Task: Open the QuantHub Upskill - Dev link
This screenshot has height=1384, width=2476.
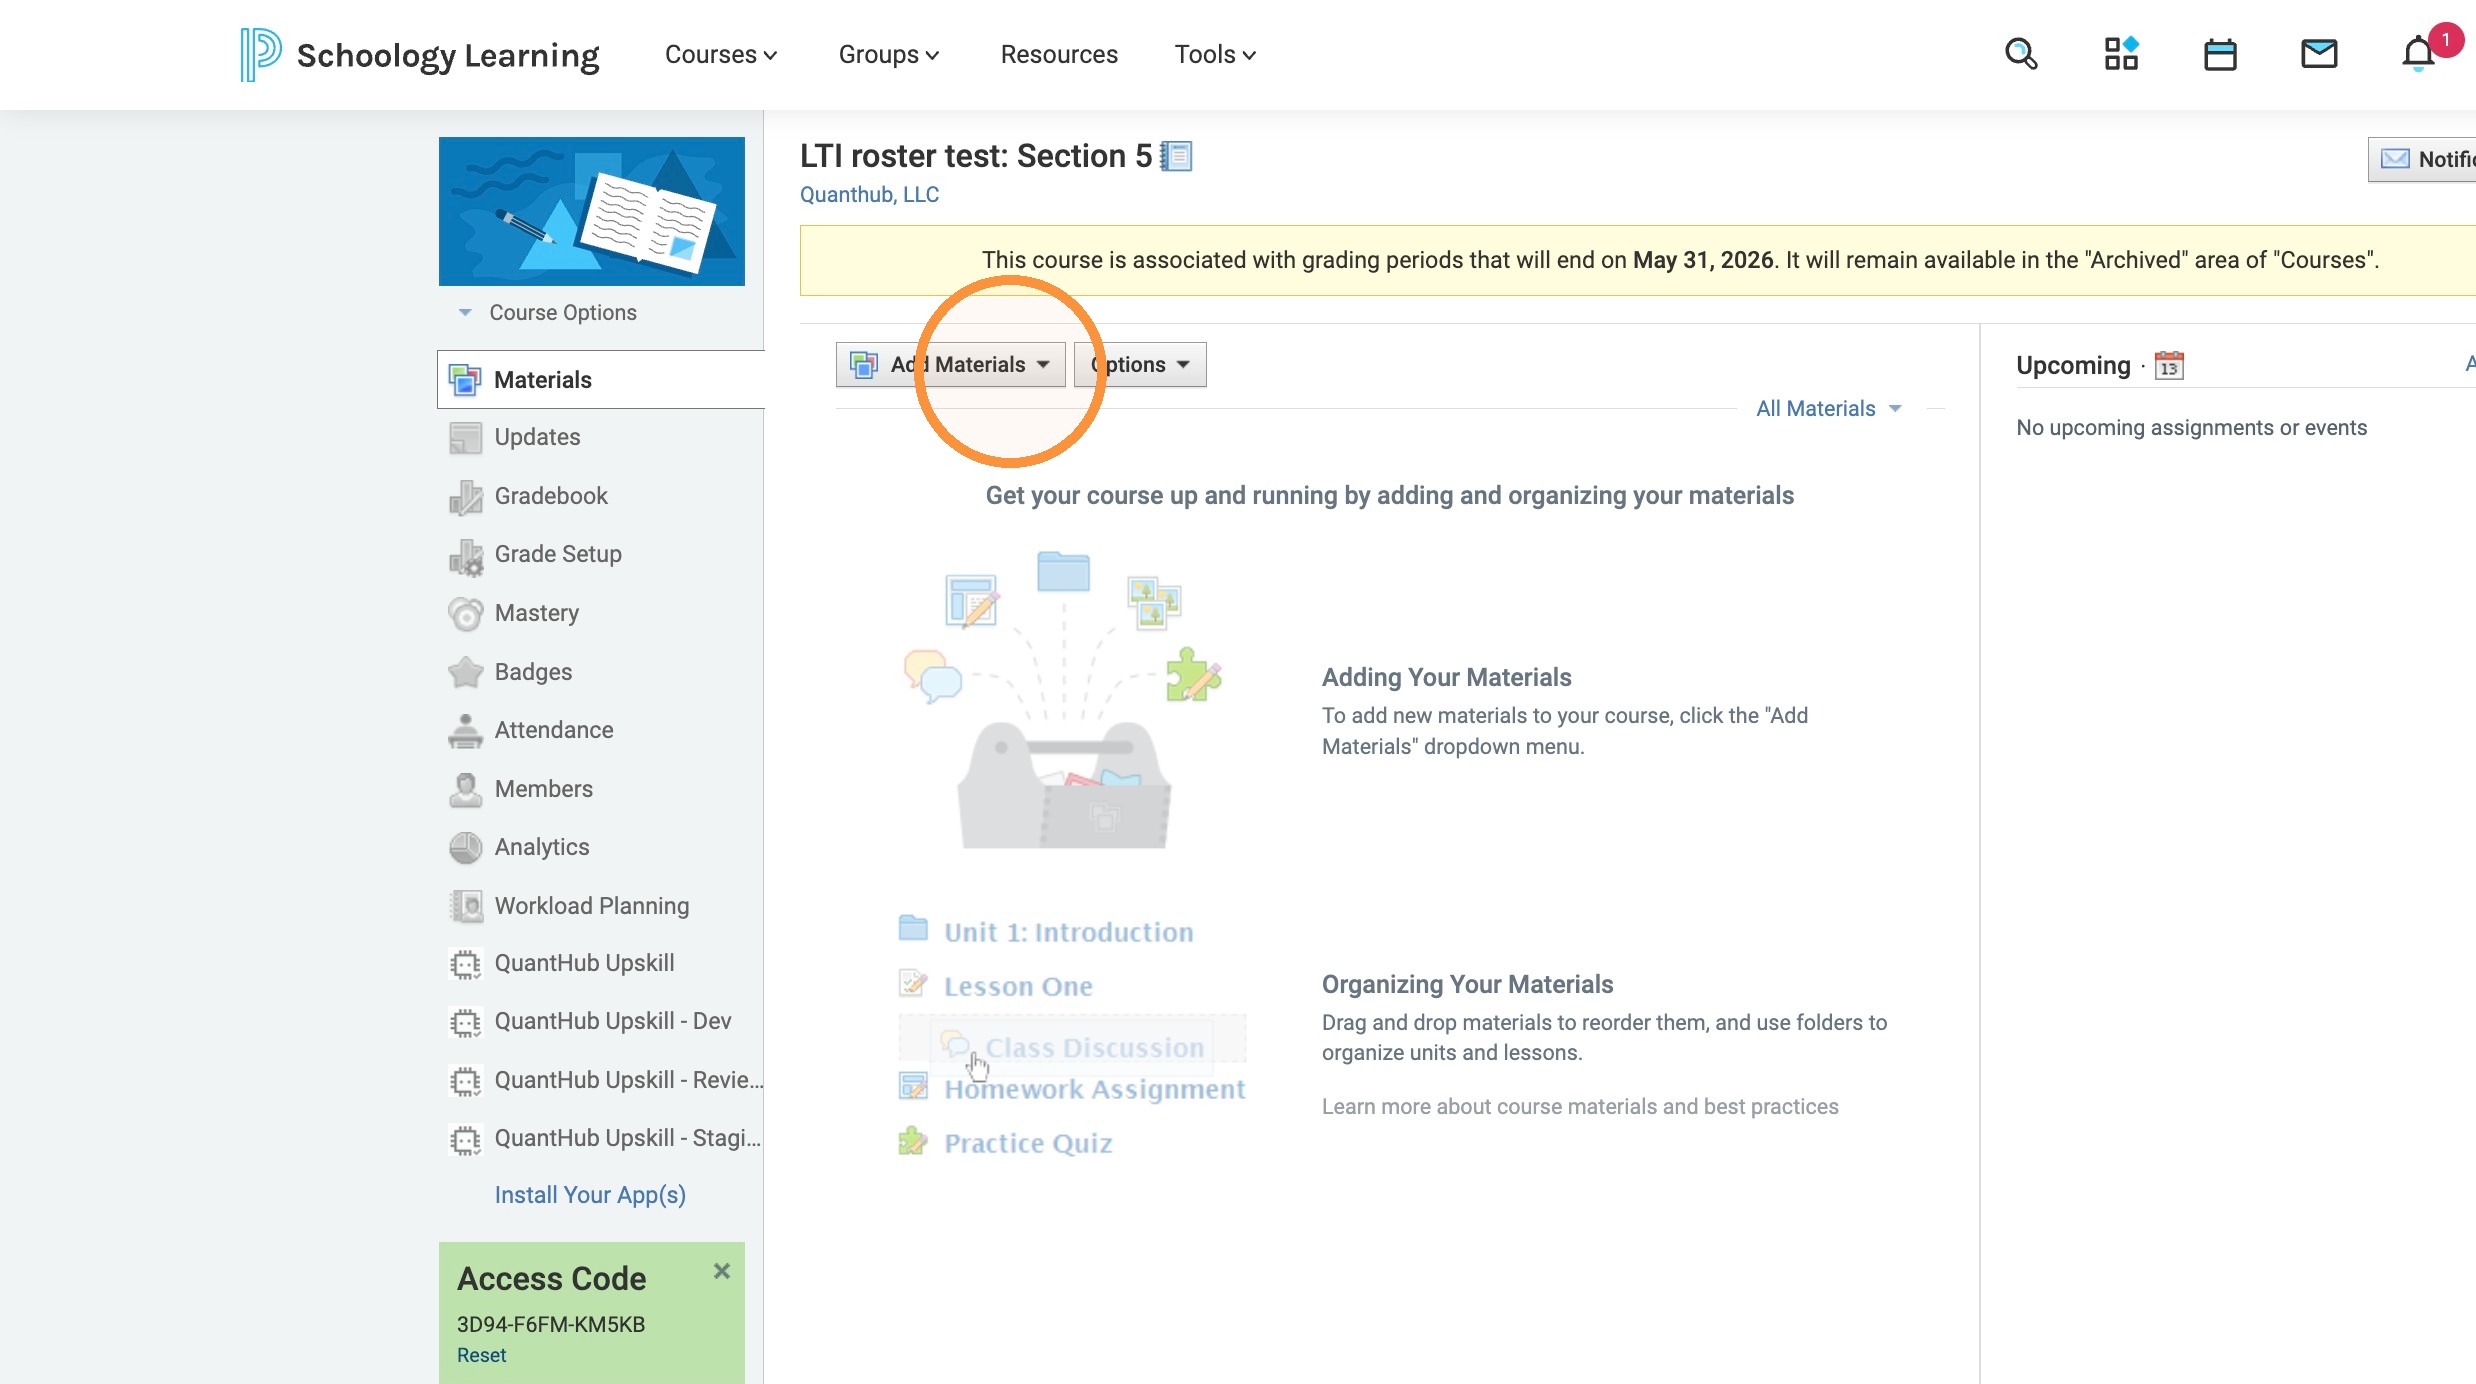Action: (613, 1022)
